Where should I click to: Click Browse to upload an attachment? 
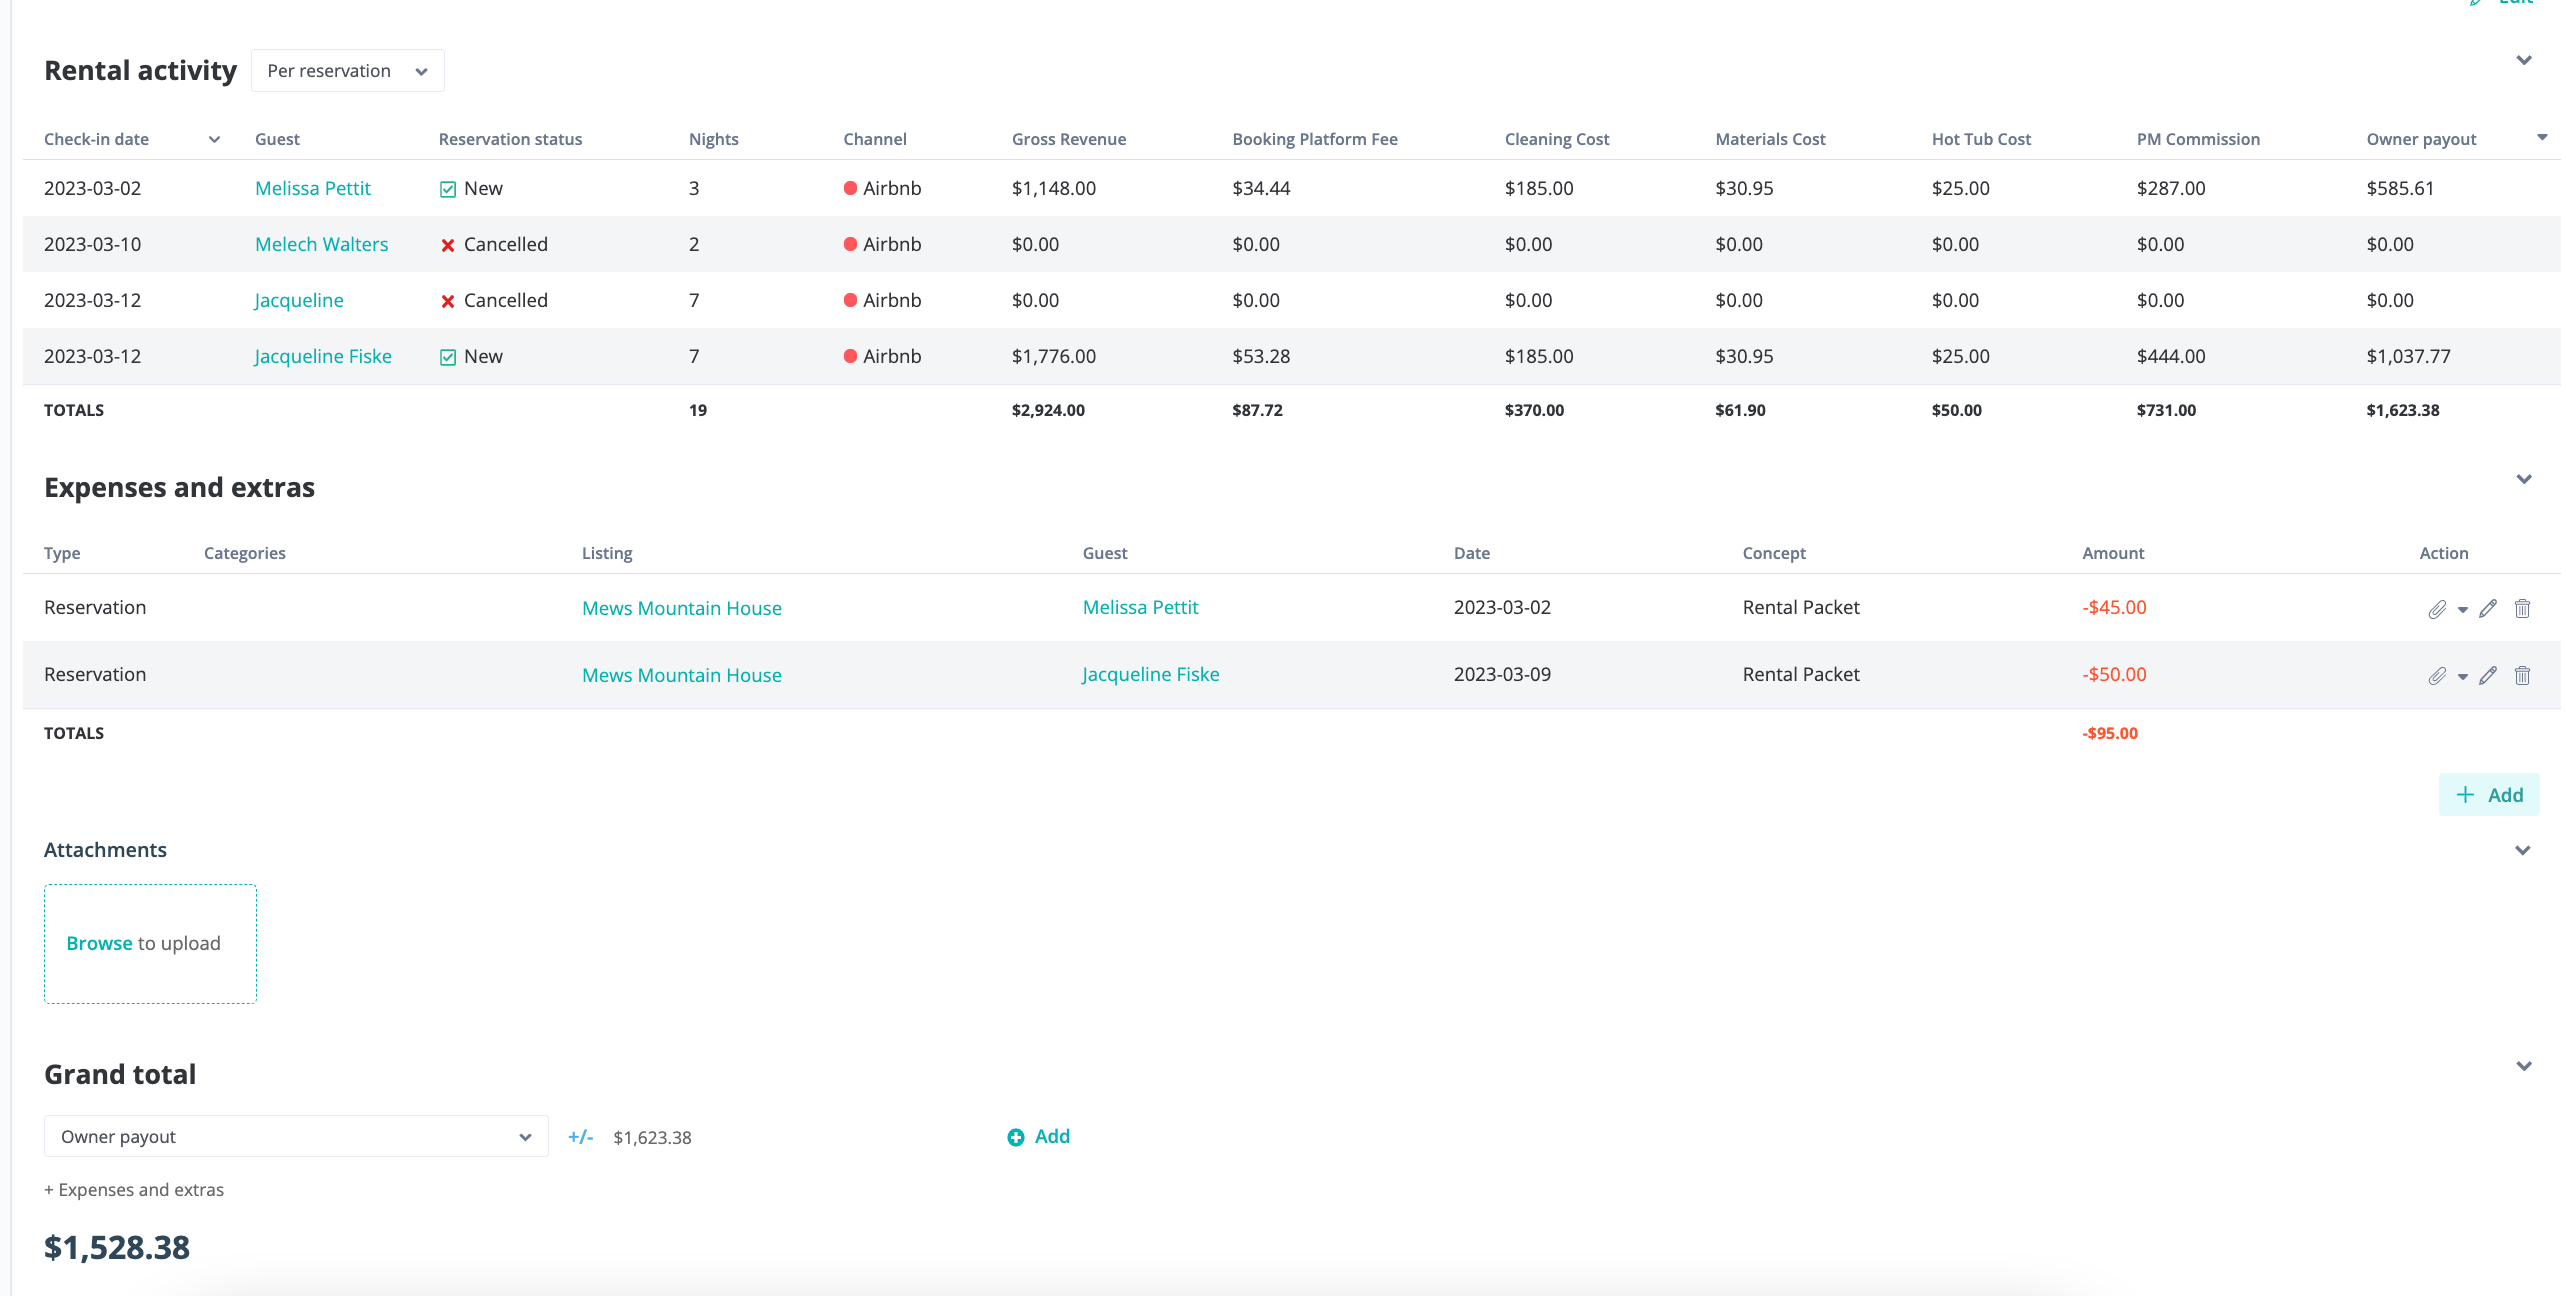pos(99,943)
